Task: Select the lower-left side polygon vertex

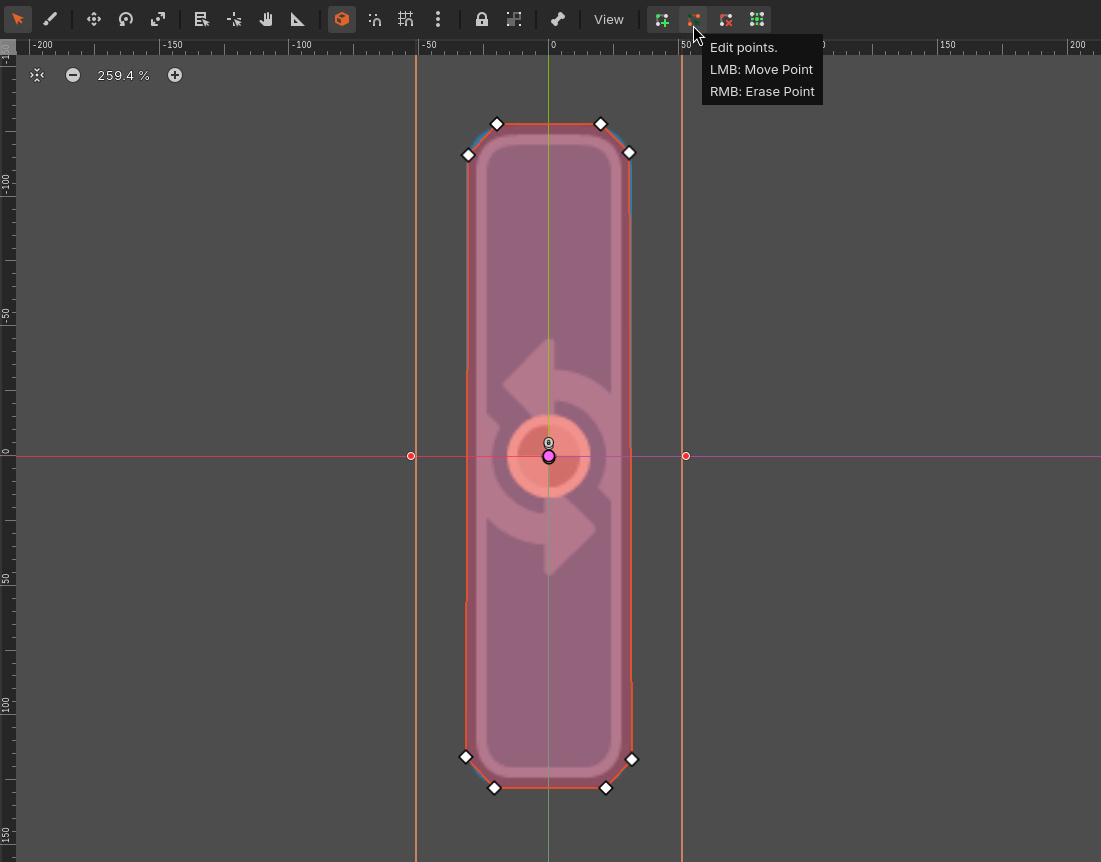Action: (466, 757)
